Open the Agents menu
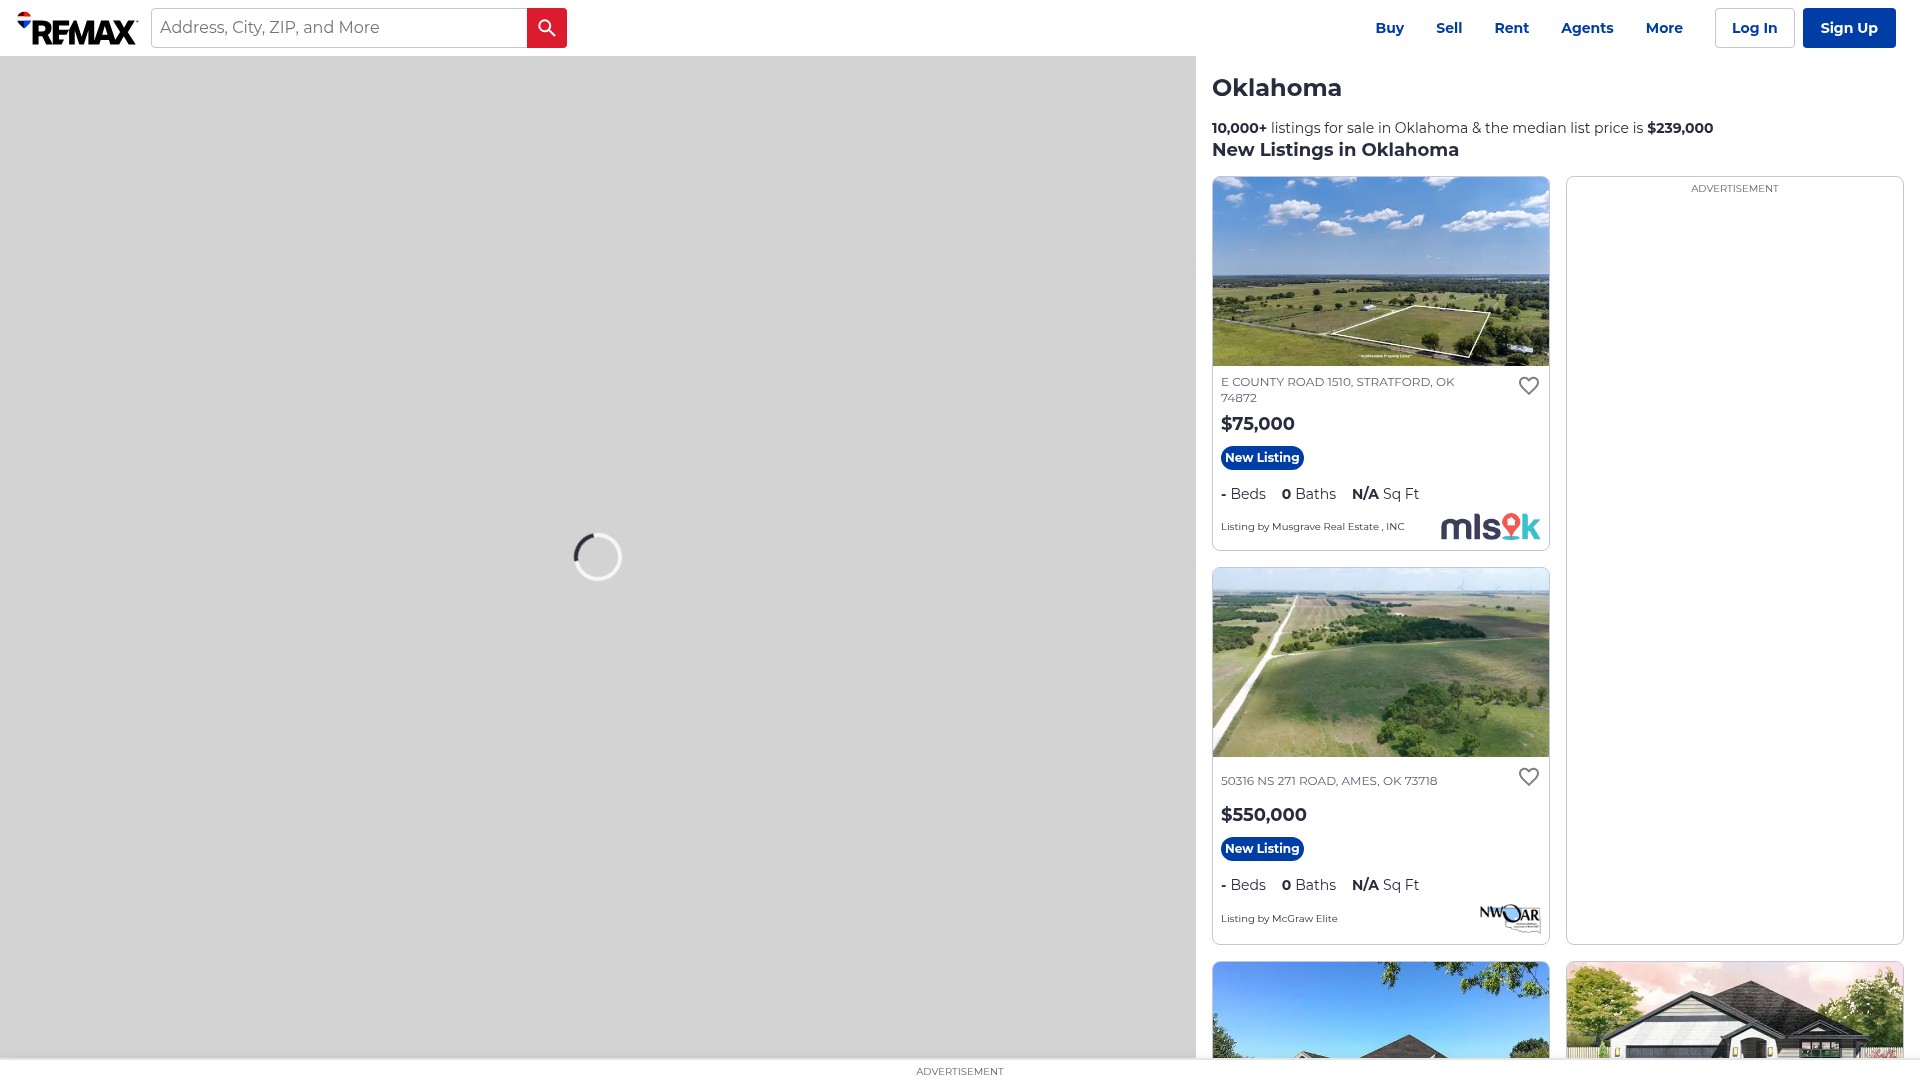The width and height of the screenshot is (1920, 1080). click(1587, 28)
